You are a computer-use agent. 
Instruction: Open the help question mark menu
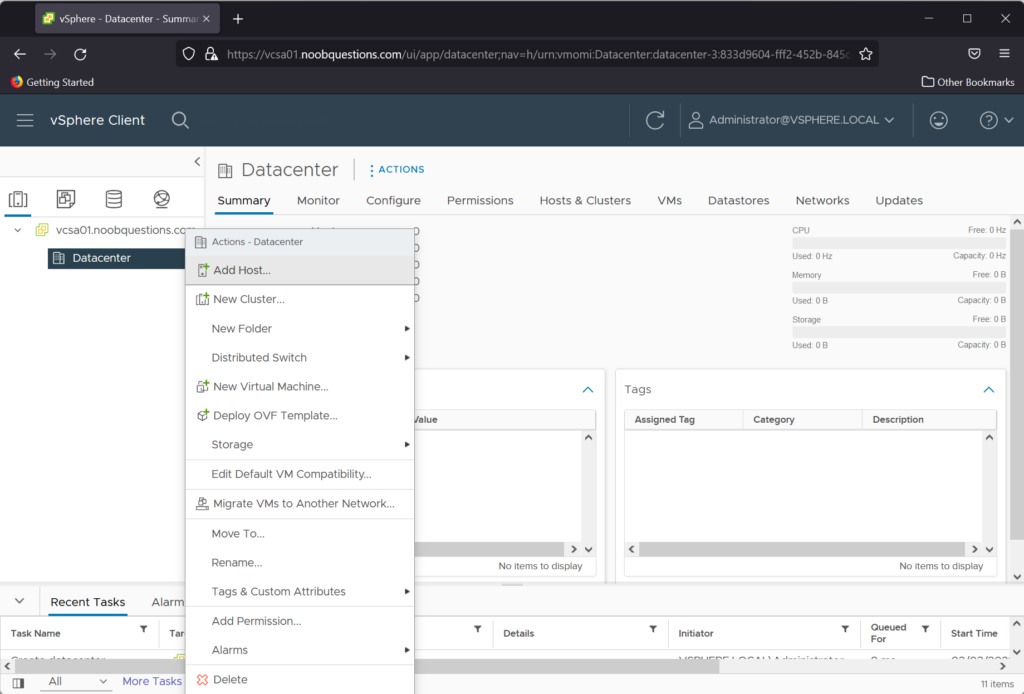point(996,120)
